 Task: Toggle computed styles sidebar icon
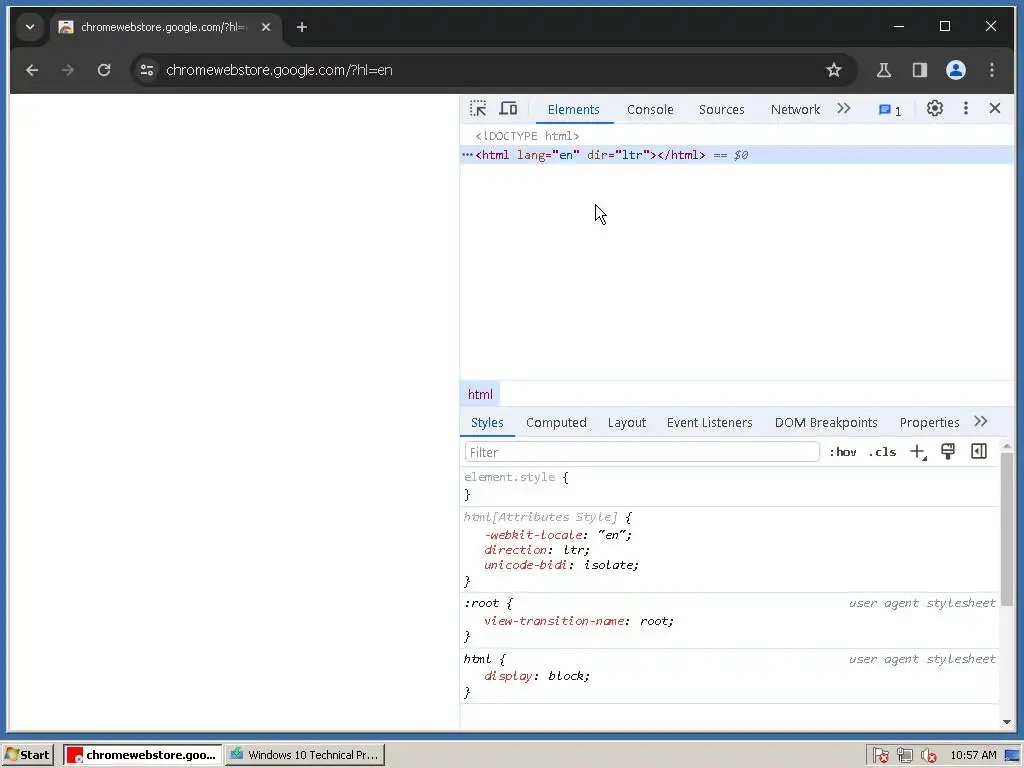[979, 451]
